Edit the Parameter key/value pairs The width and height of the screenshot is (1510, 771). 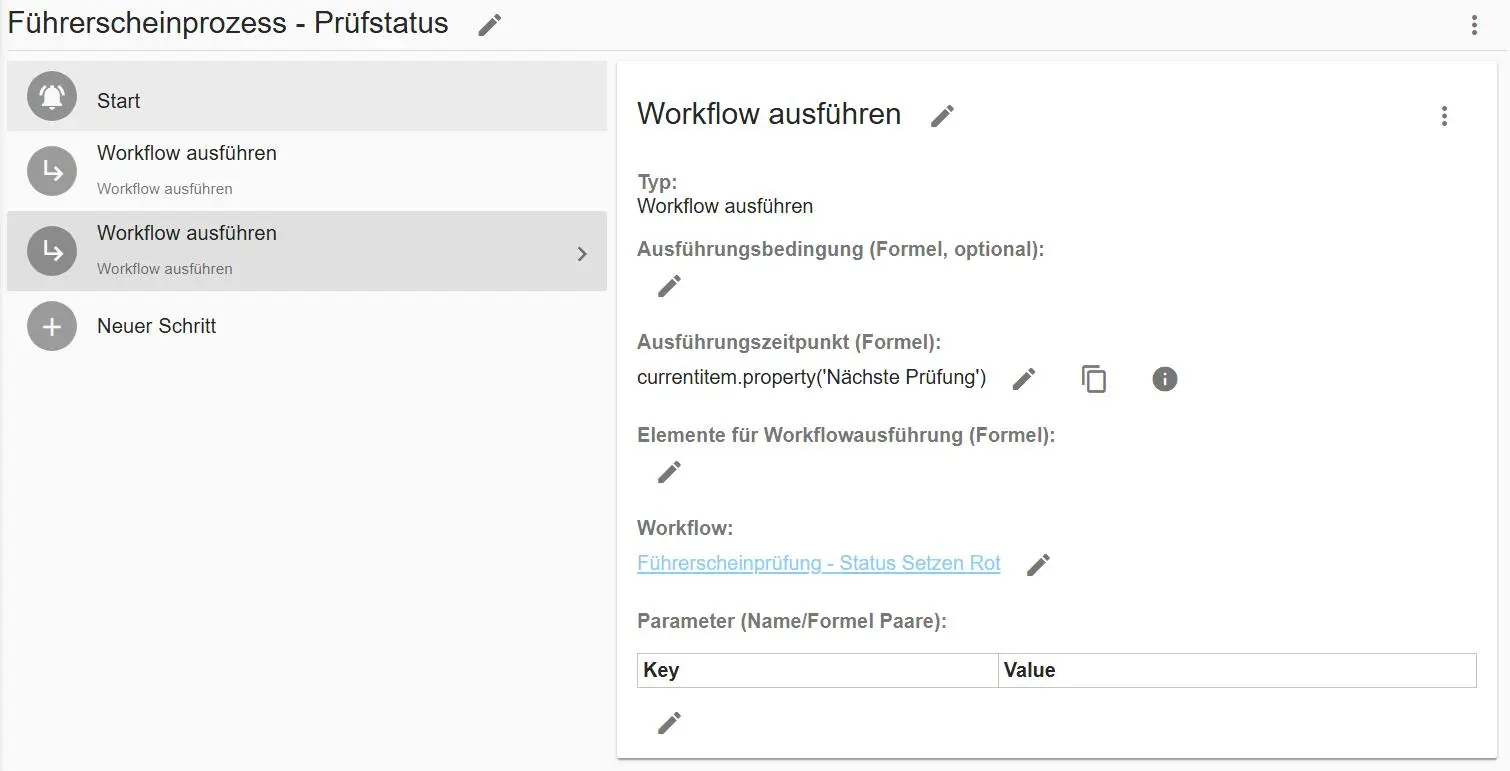tap(669, 723)
